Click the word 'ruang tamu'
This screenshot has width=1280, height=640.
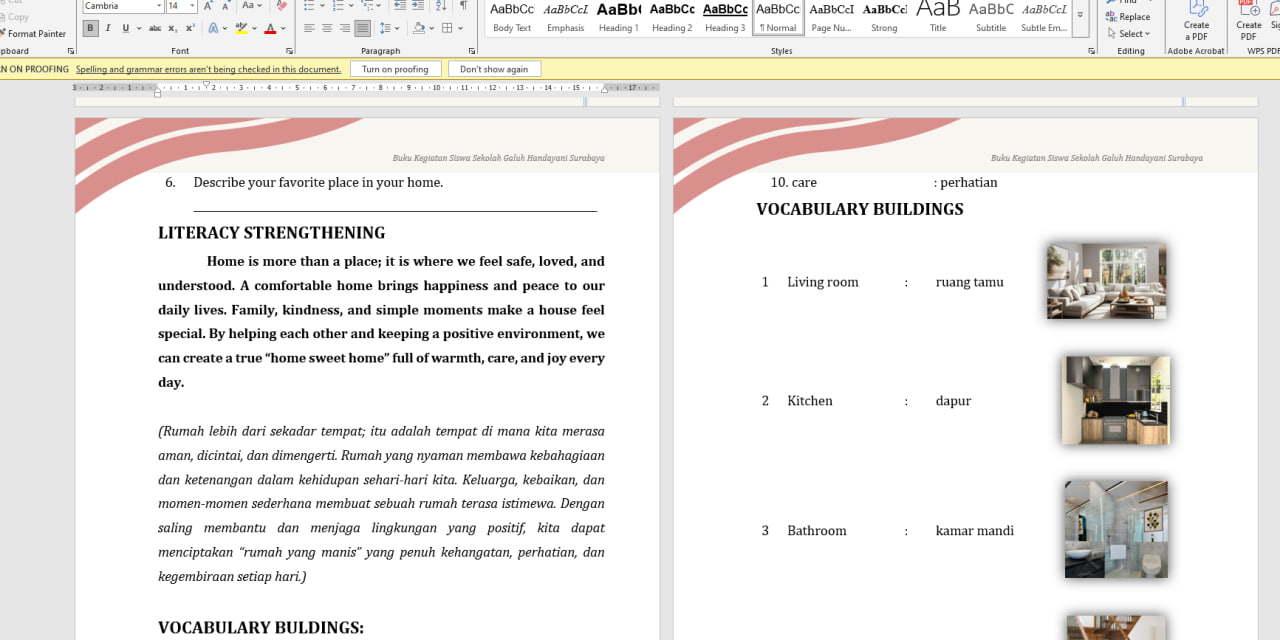click(x=970, y=282)
